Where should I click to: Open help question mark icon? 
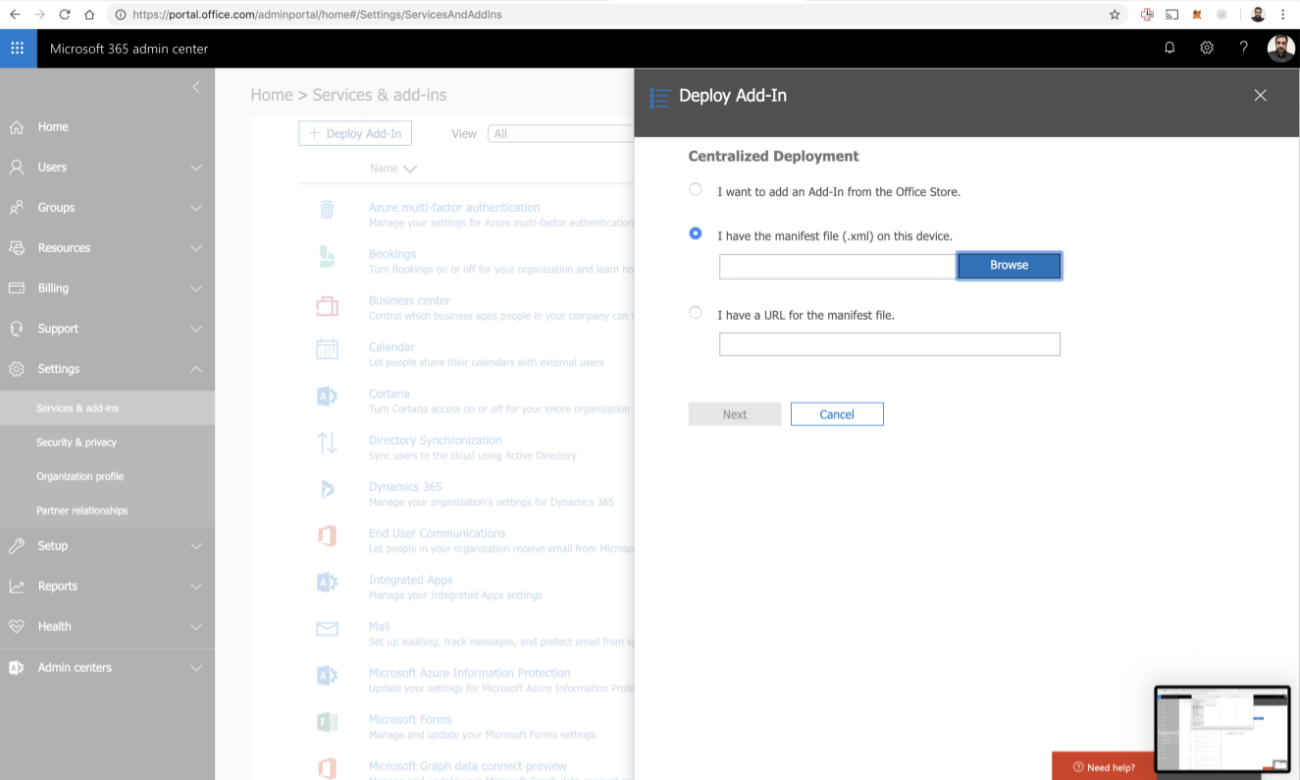click(1243, 48)
